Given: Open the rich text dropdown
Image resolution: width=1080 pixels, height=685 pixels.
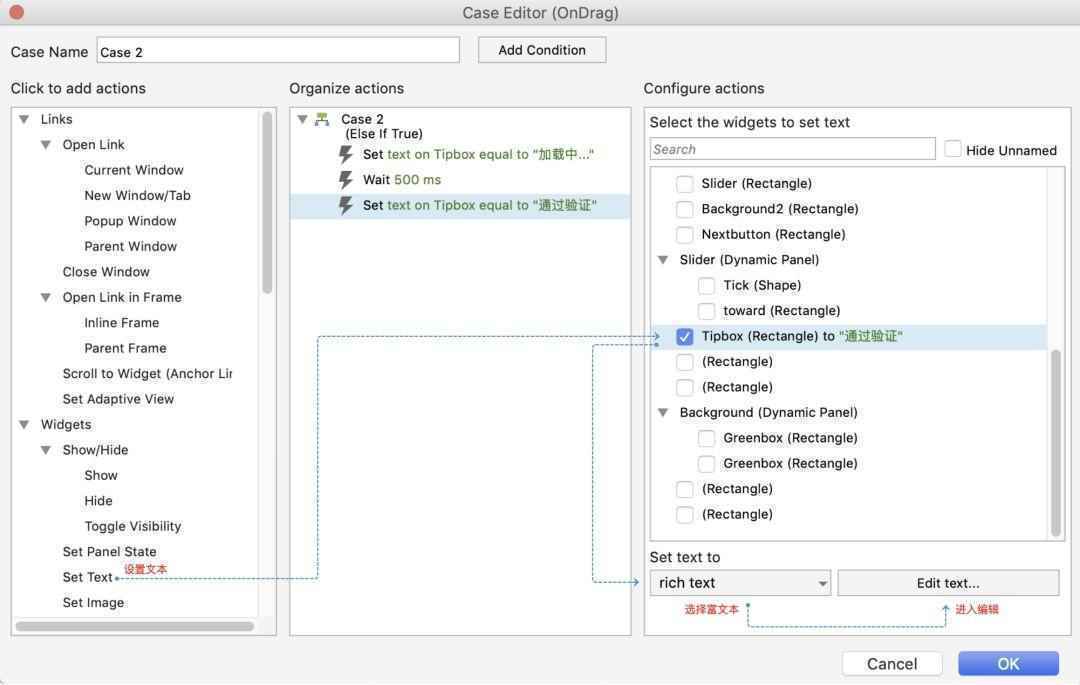Looking at the screenshot, I should [x=740, y=583].
